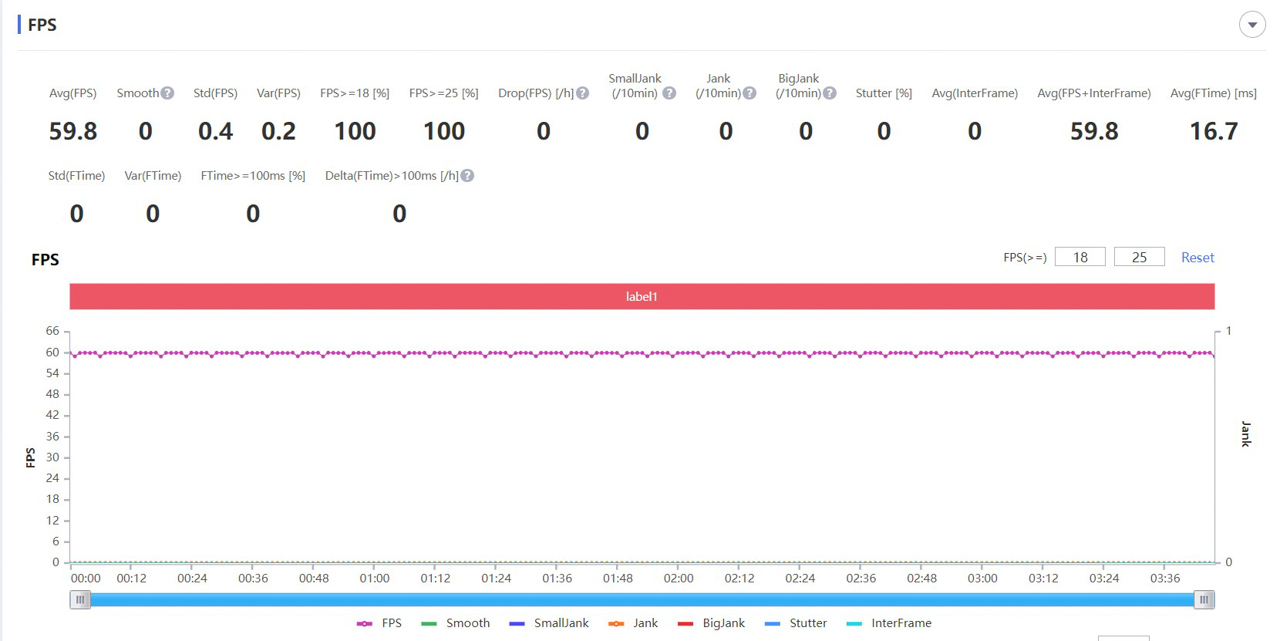Click the right handle of the time range slider
1280x641 pixels.
pyautogui.click(x=1204, y=599)
